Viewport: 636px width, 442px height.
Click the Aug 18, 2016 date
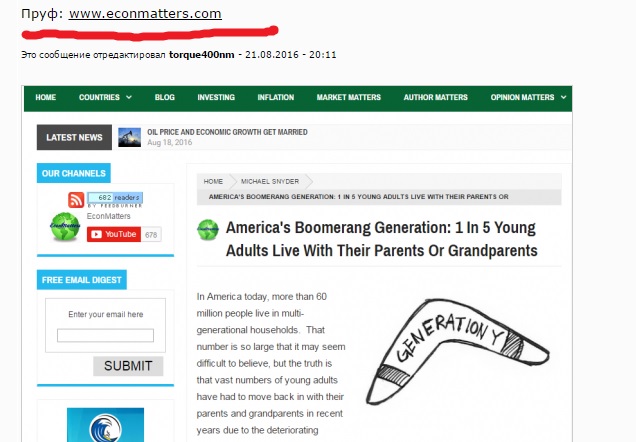pyautogui.click(x=170, y=142)
